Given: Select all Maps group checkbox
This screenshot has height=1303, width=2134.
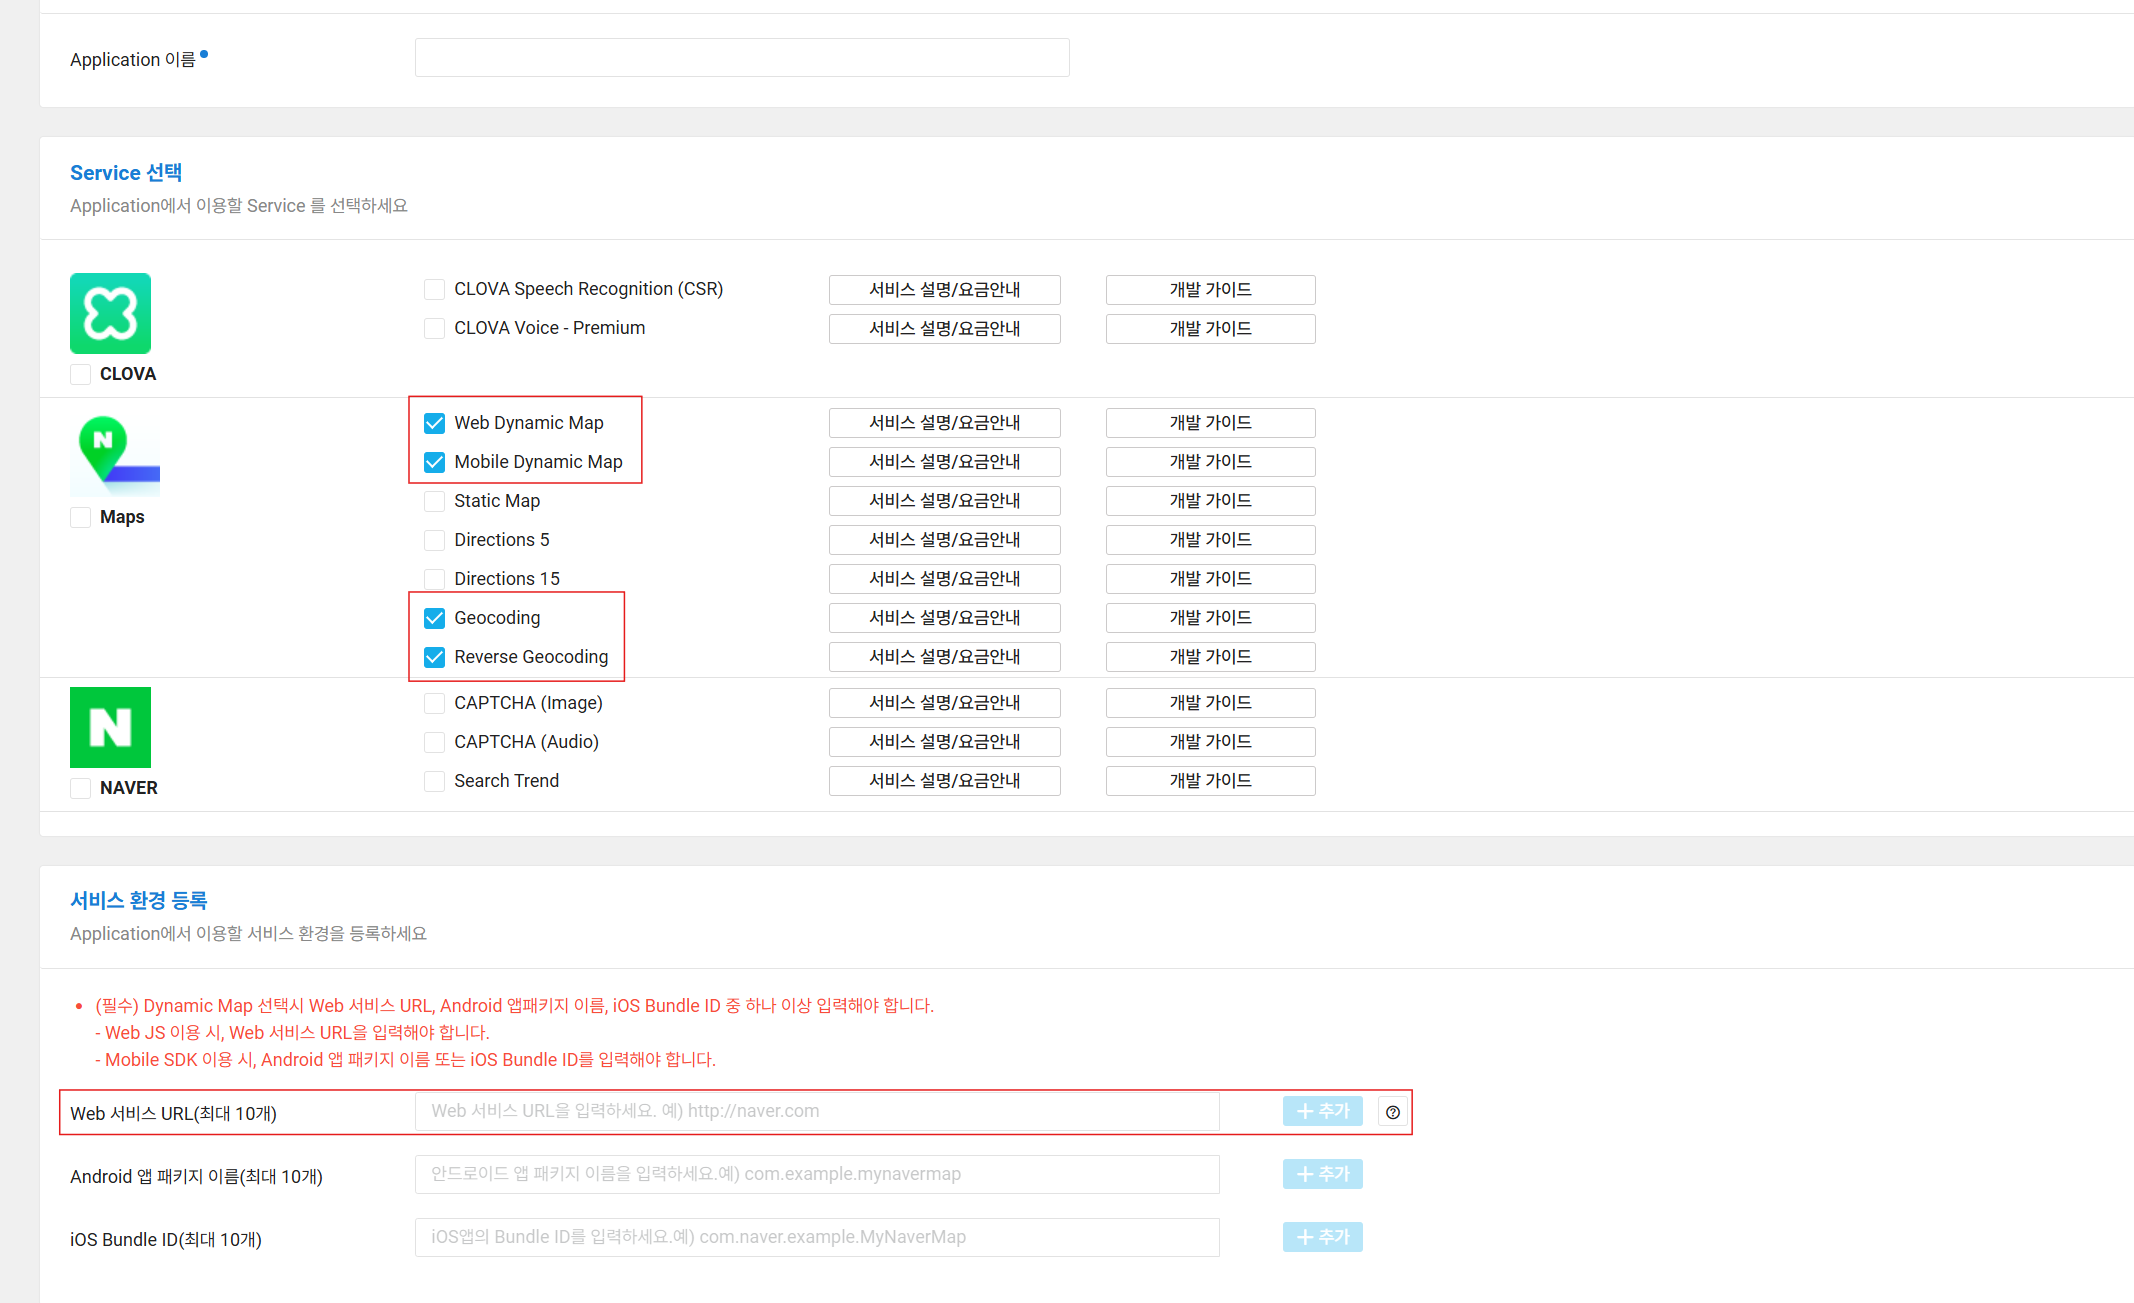Looking at the screenshot, I should [x=81, y=517].
